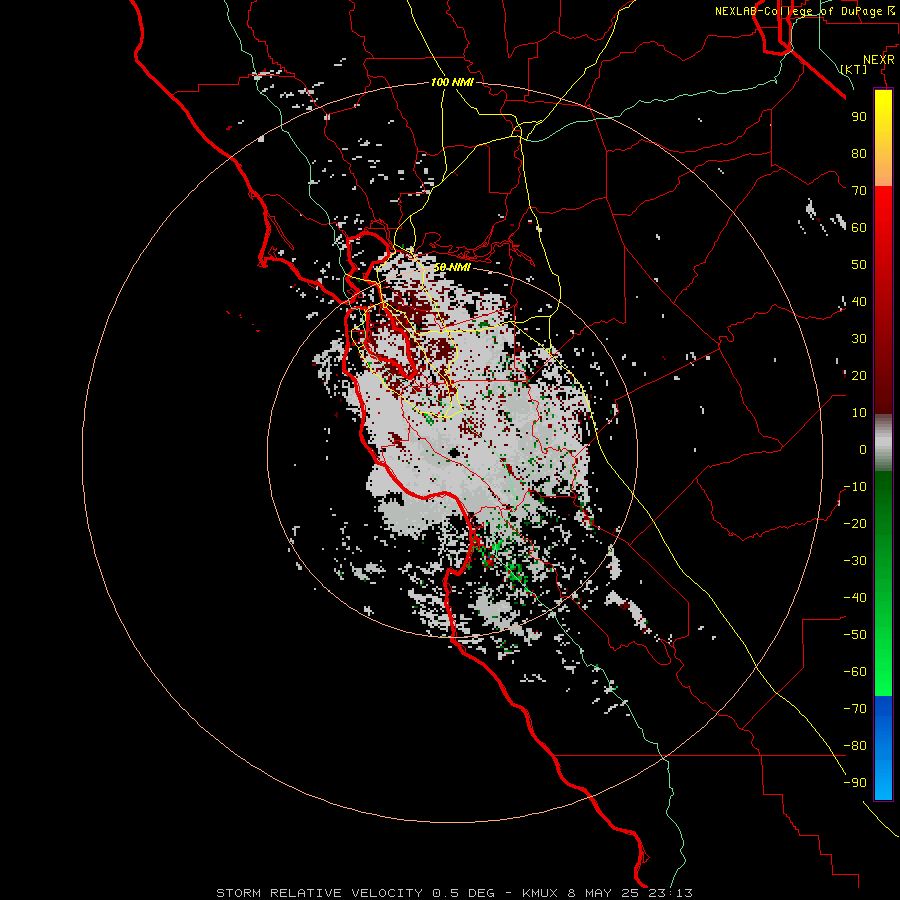
Task: Click the "50 NMI" range ring label
Action: (452, 267)
